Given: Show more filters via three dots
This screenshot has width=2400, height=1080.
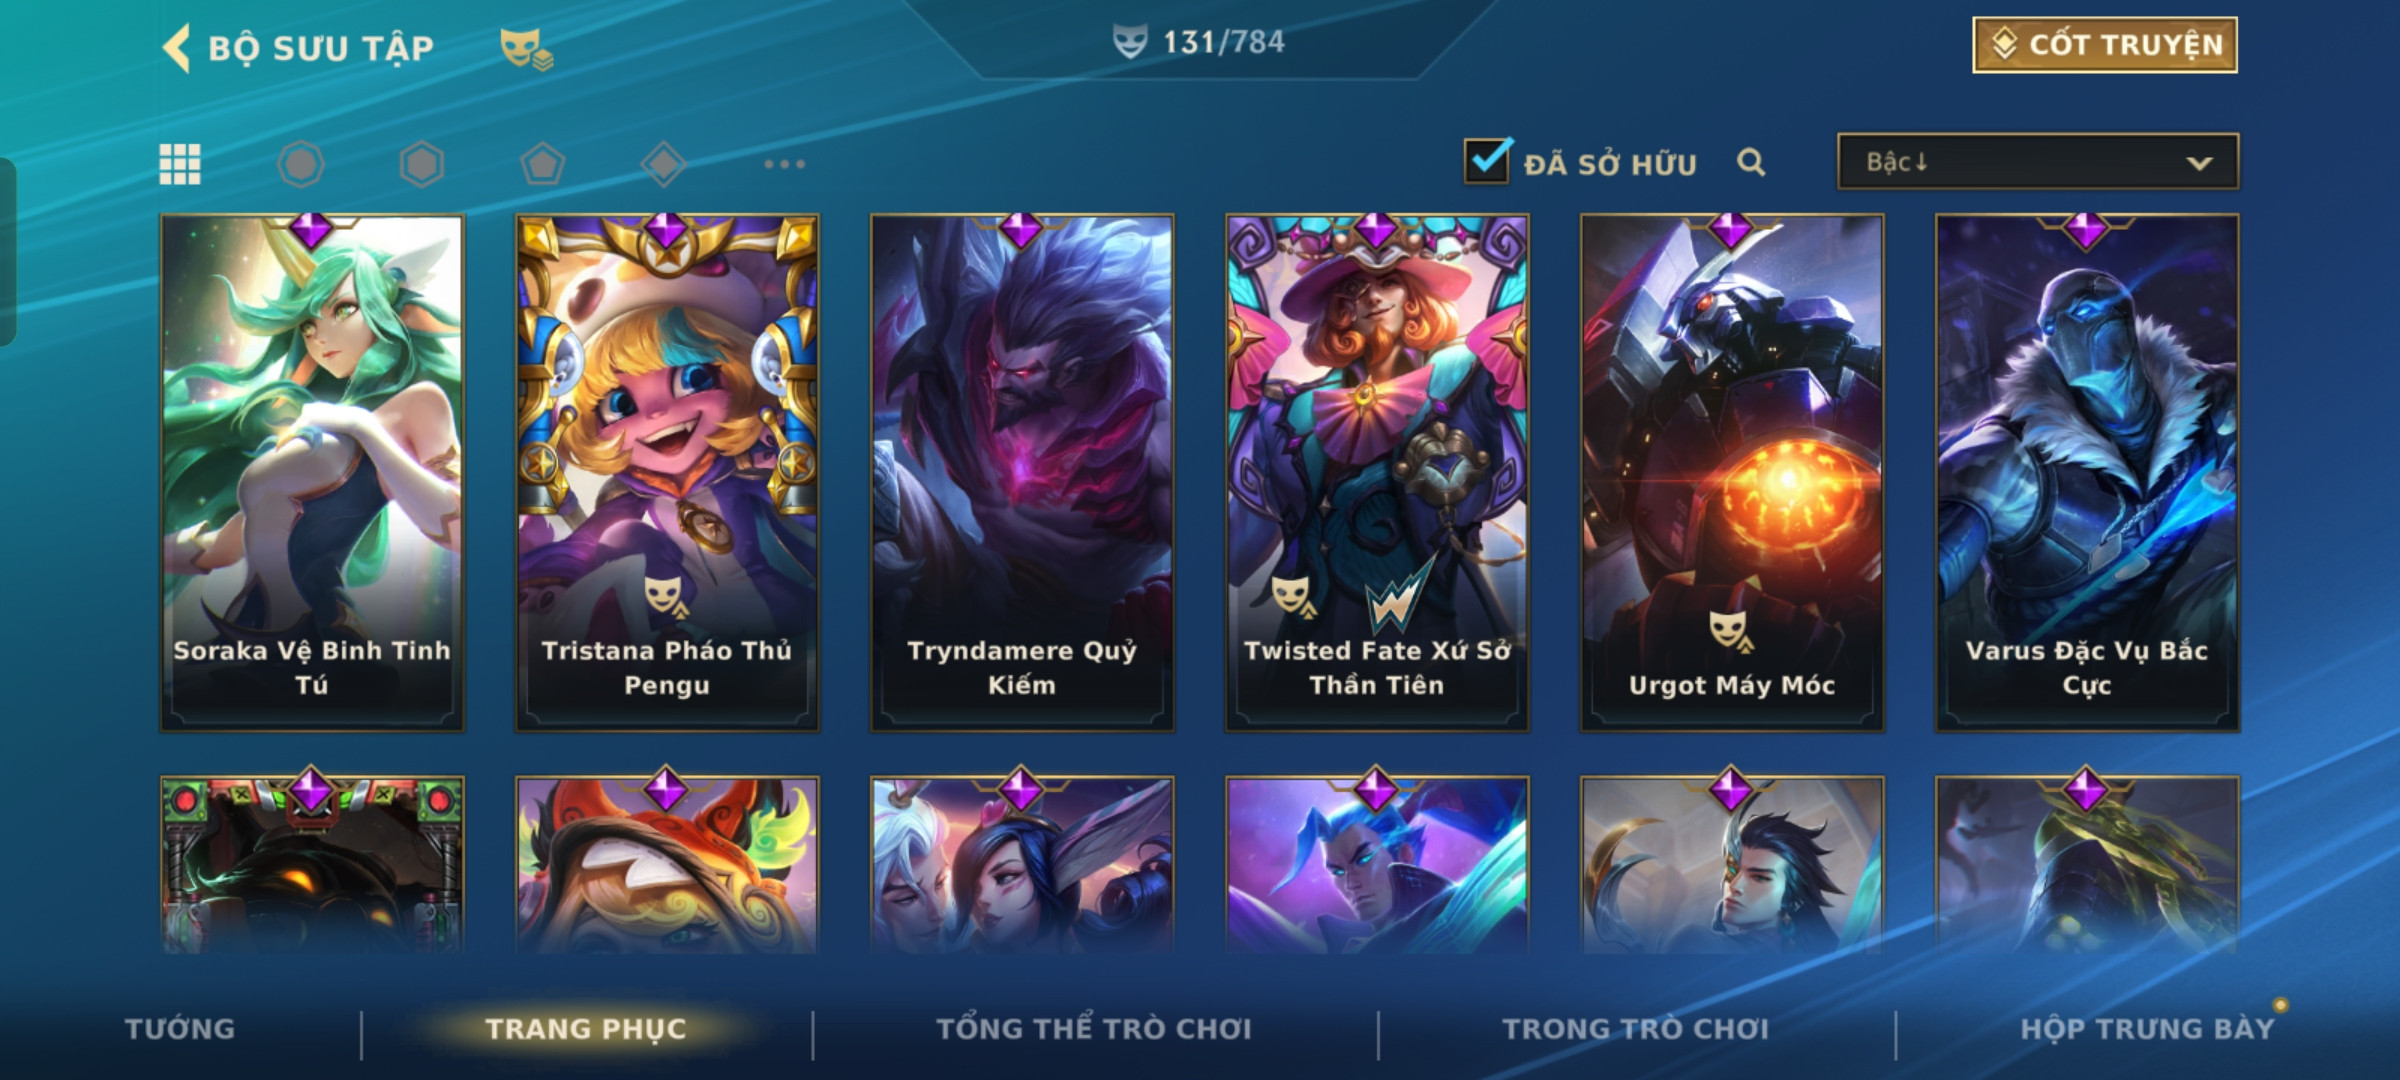Looking at the screenshot, I should click(785, 164).
